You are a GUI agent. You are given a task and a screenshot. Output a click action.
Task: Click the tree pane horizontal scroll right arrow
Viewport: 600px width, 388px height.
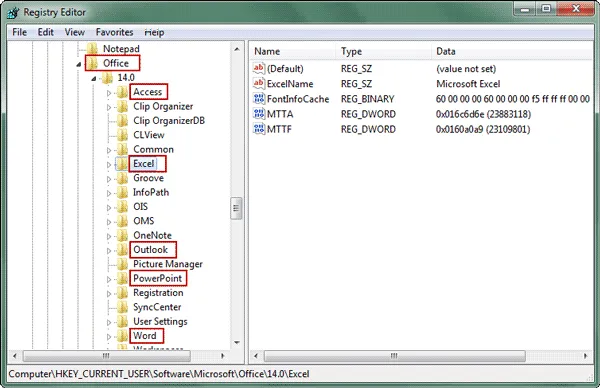(223, 356)
